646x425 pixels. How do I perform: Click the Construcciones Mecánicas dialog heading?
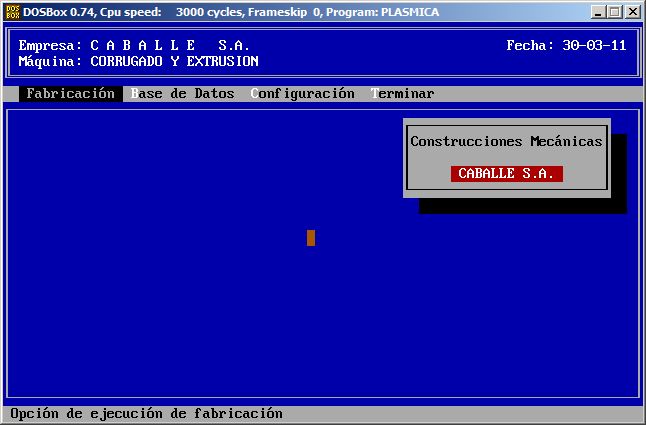[x=506, y=142]
